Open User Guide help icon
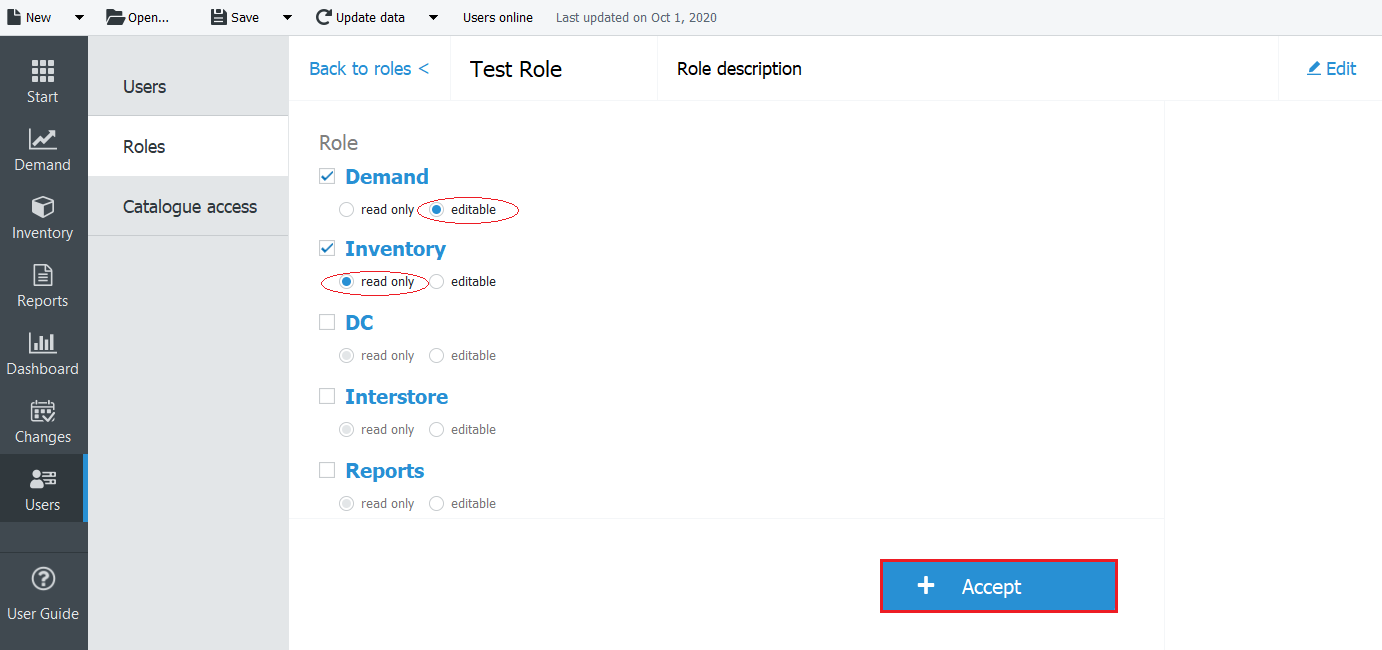 tap(43, 579)
